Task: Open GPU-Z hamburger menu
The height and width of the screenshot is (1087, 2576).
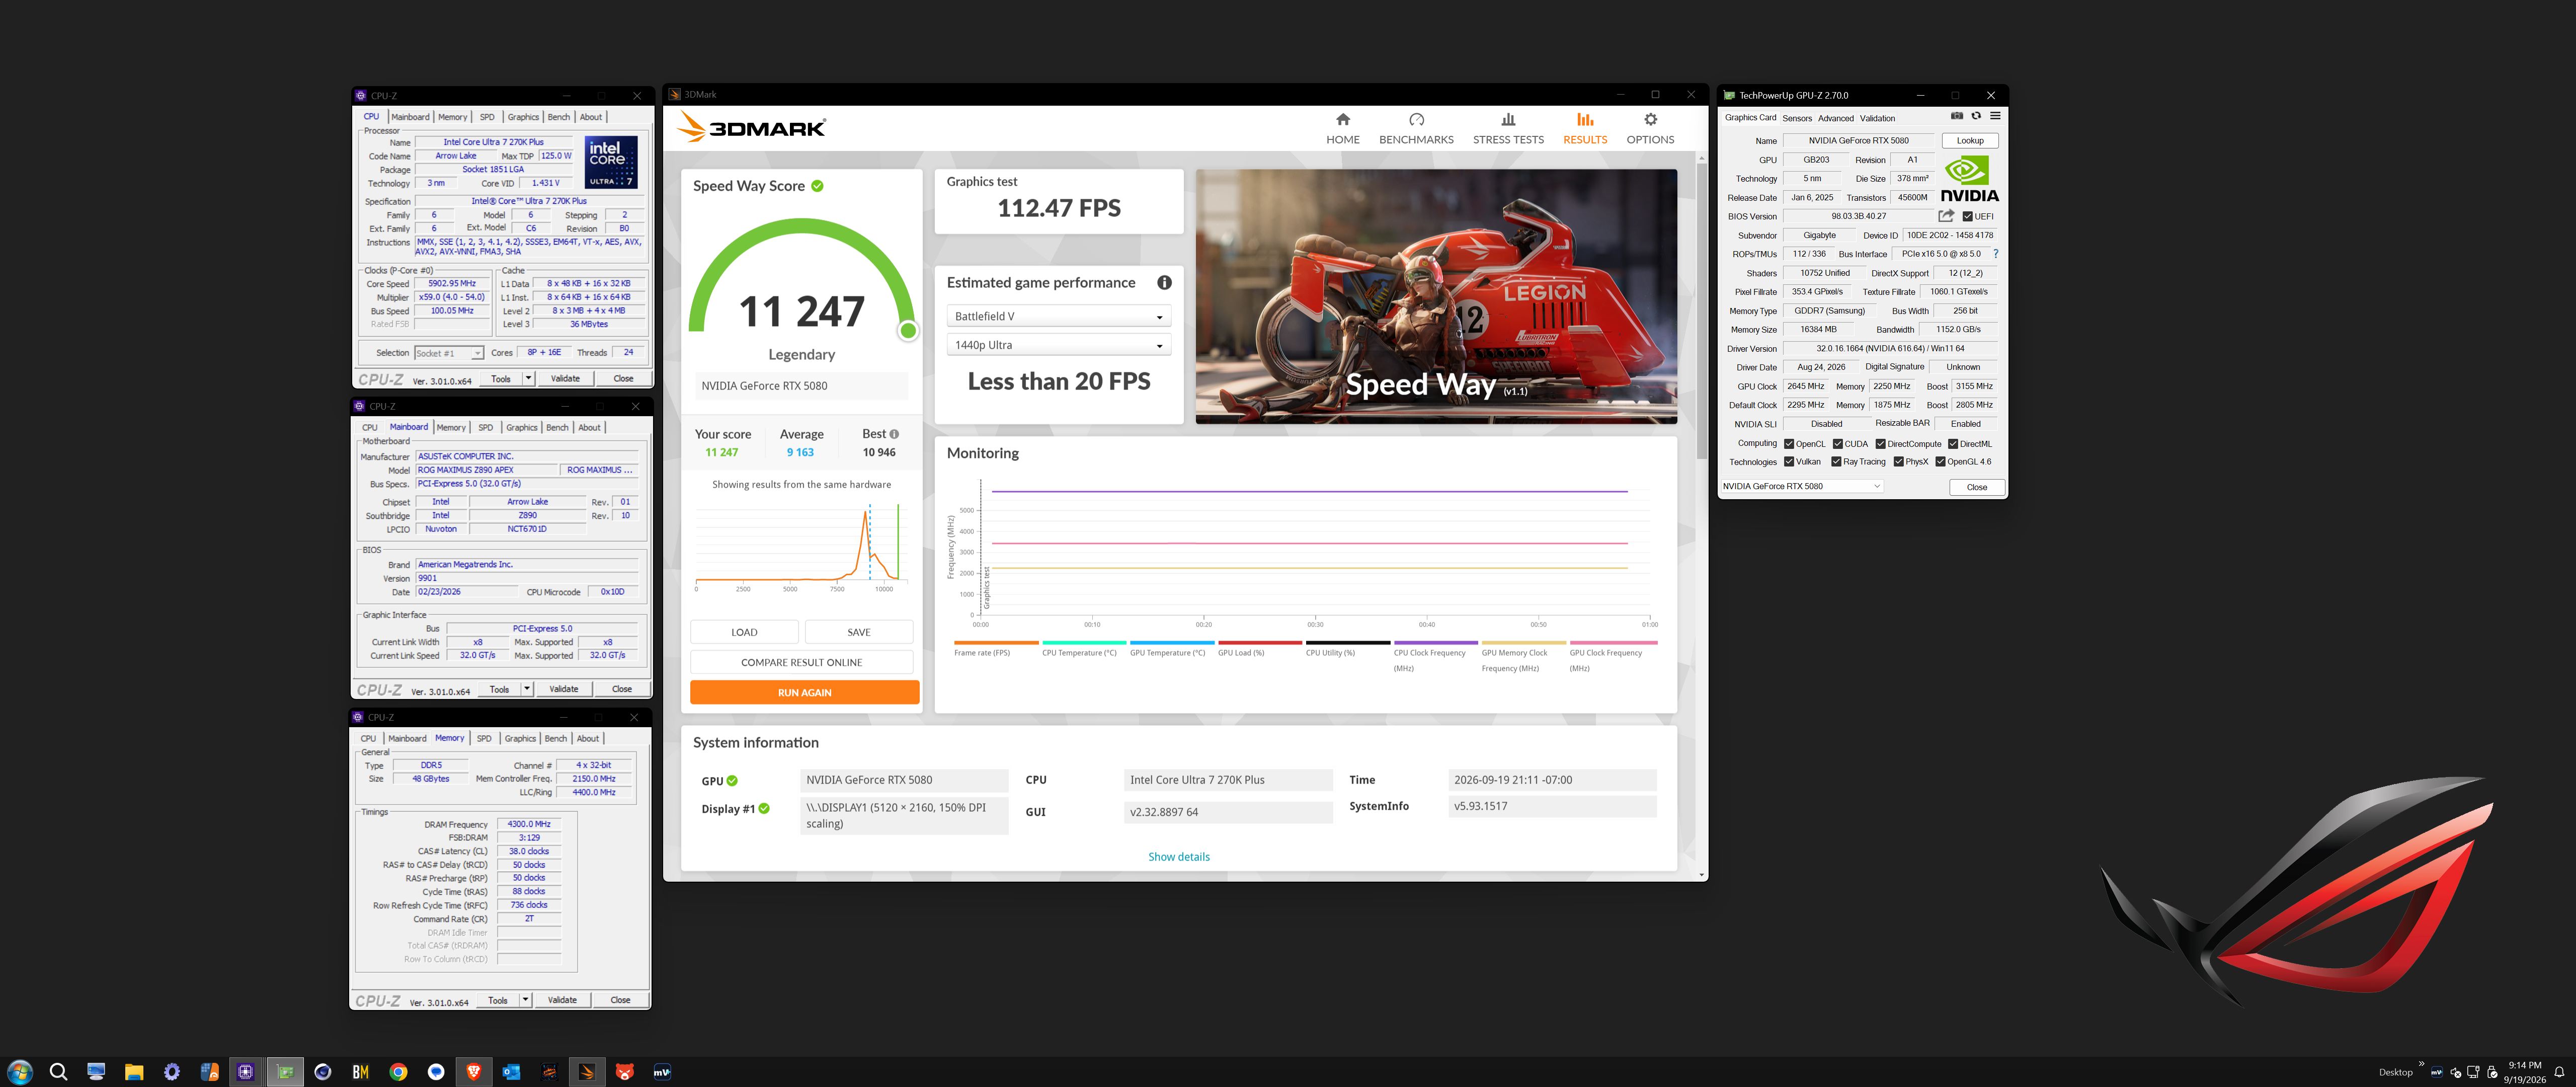Action: (x=1995, y=116)
